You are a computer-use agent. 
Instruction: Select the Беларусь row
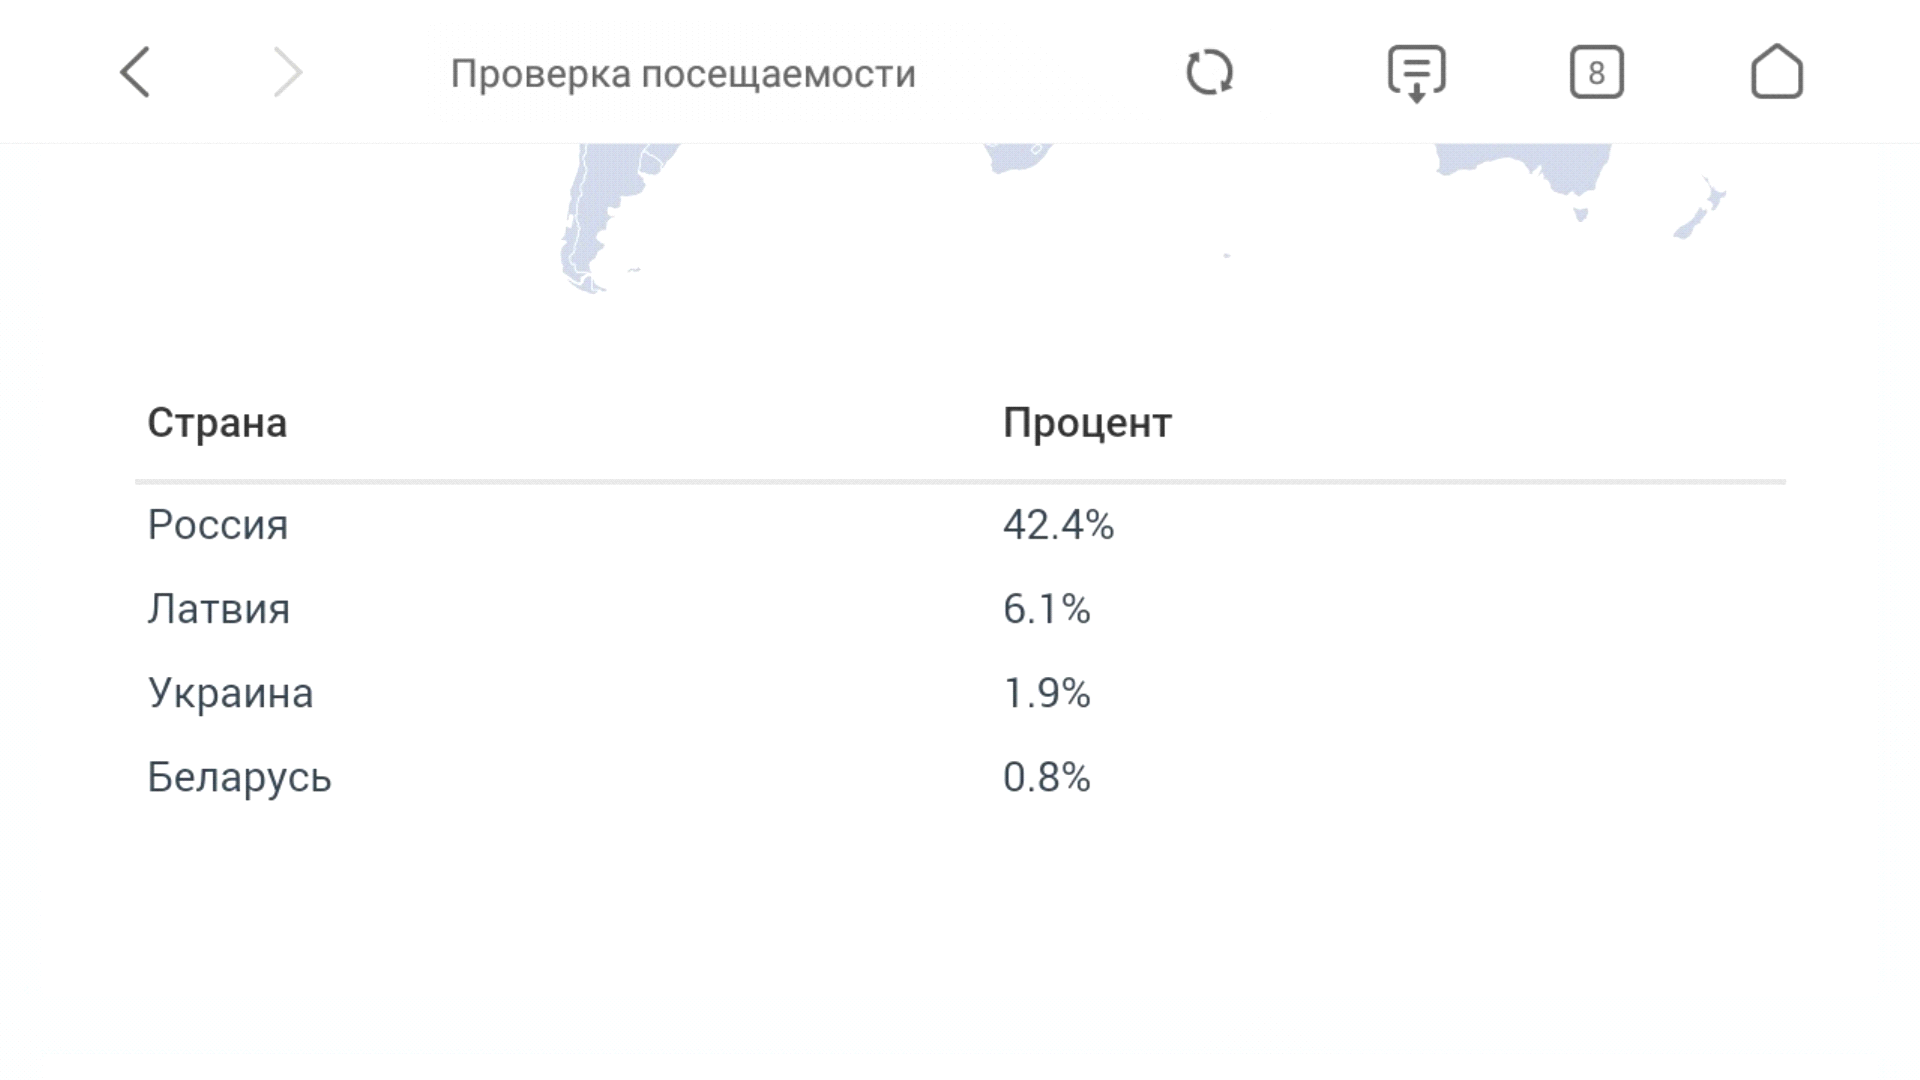click(239, 777)
